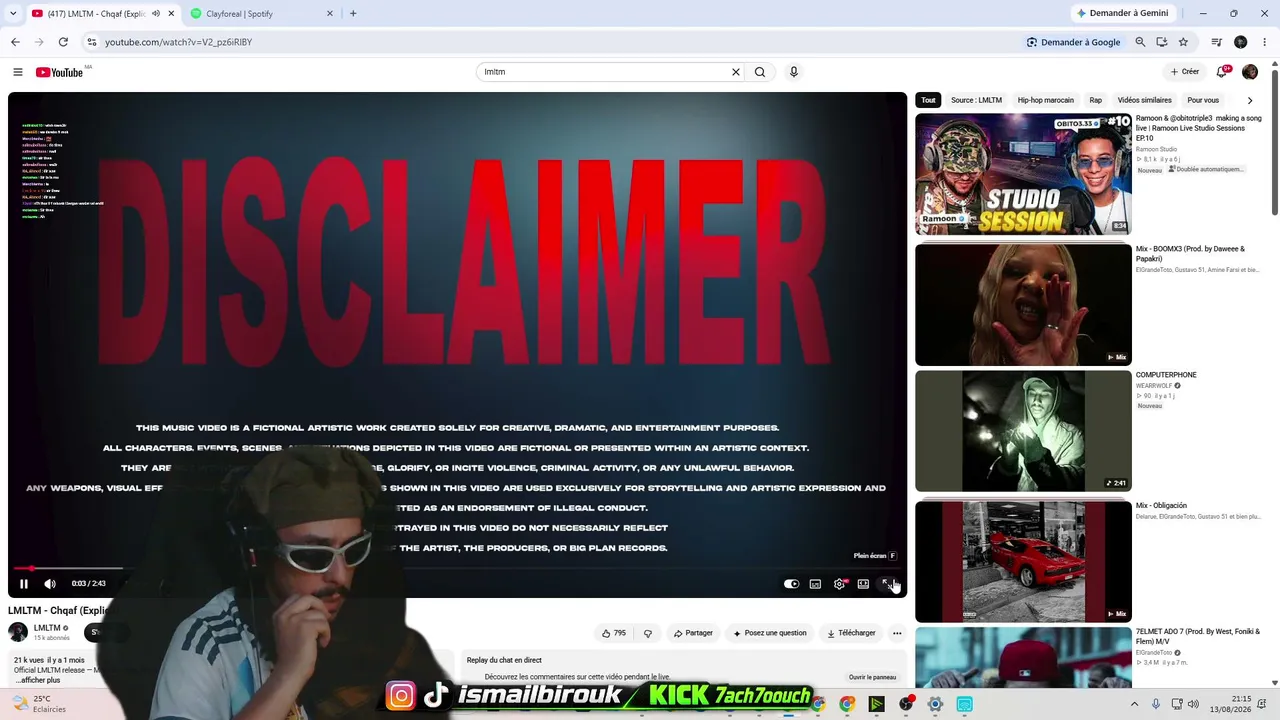Open the live chat replay with Ouvrir le panneau

pos(872,677)
